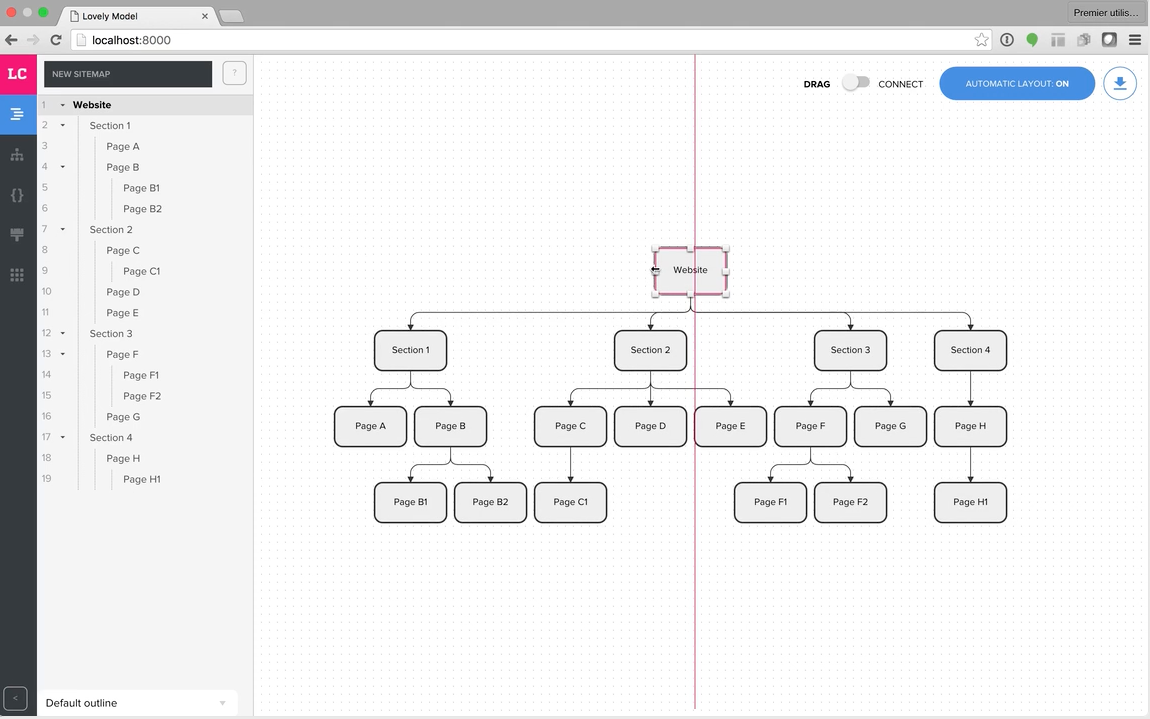Open the Default outline dropdown
Screen dimensions: 1150x719
click(x=136, y=703)
